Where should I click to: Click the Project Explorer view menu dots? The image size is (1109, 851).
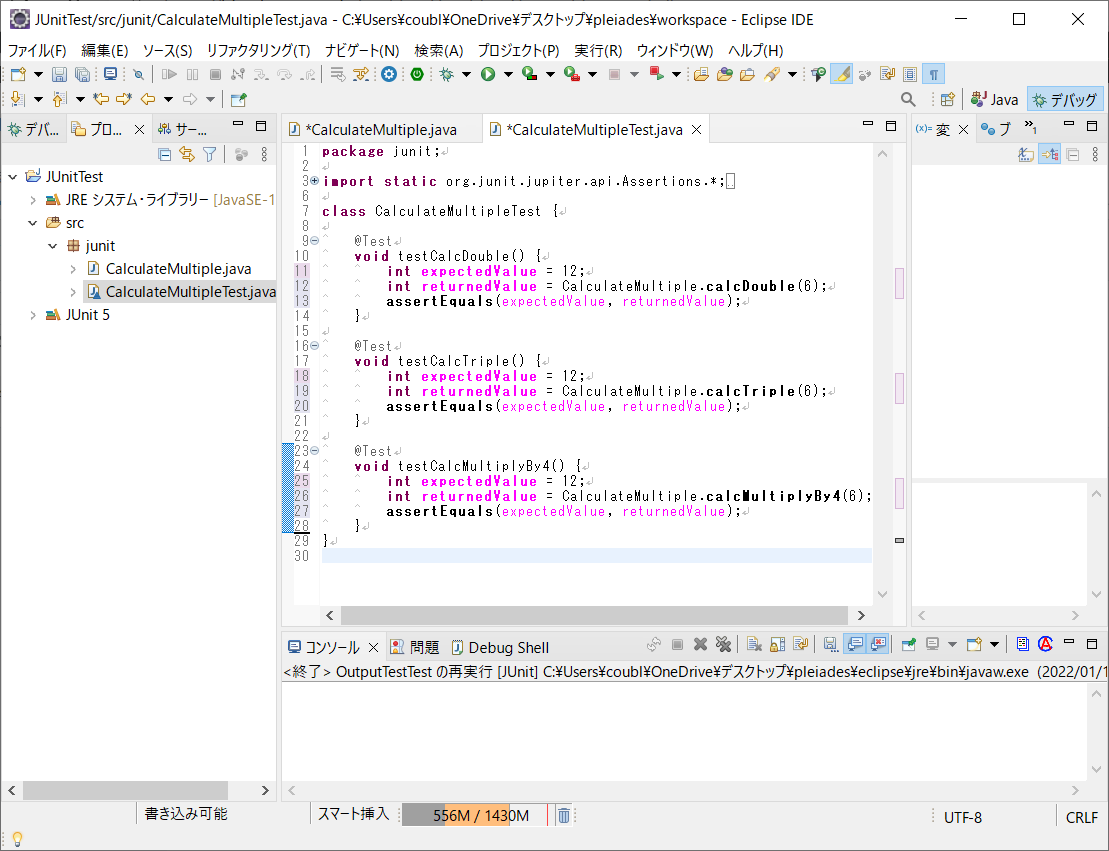pos(264,154)
